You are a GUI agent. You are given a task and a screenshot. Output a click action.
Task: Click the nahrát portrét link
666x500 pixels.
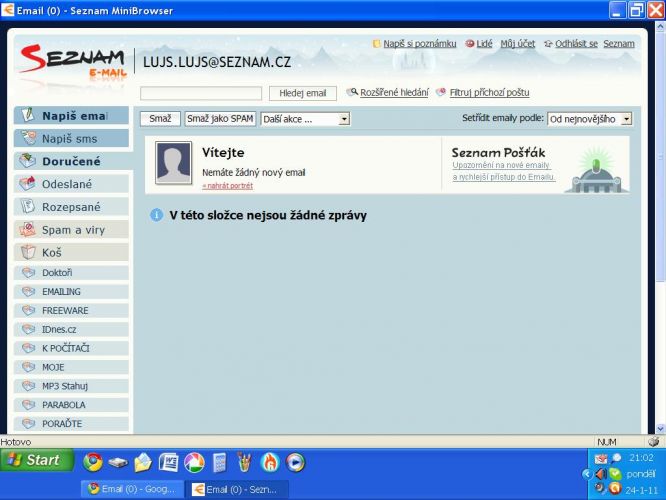point(228,186)
